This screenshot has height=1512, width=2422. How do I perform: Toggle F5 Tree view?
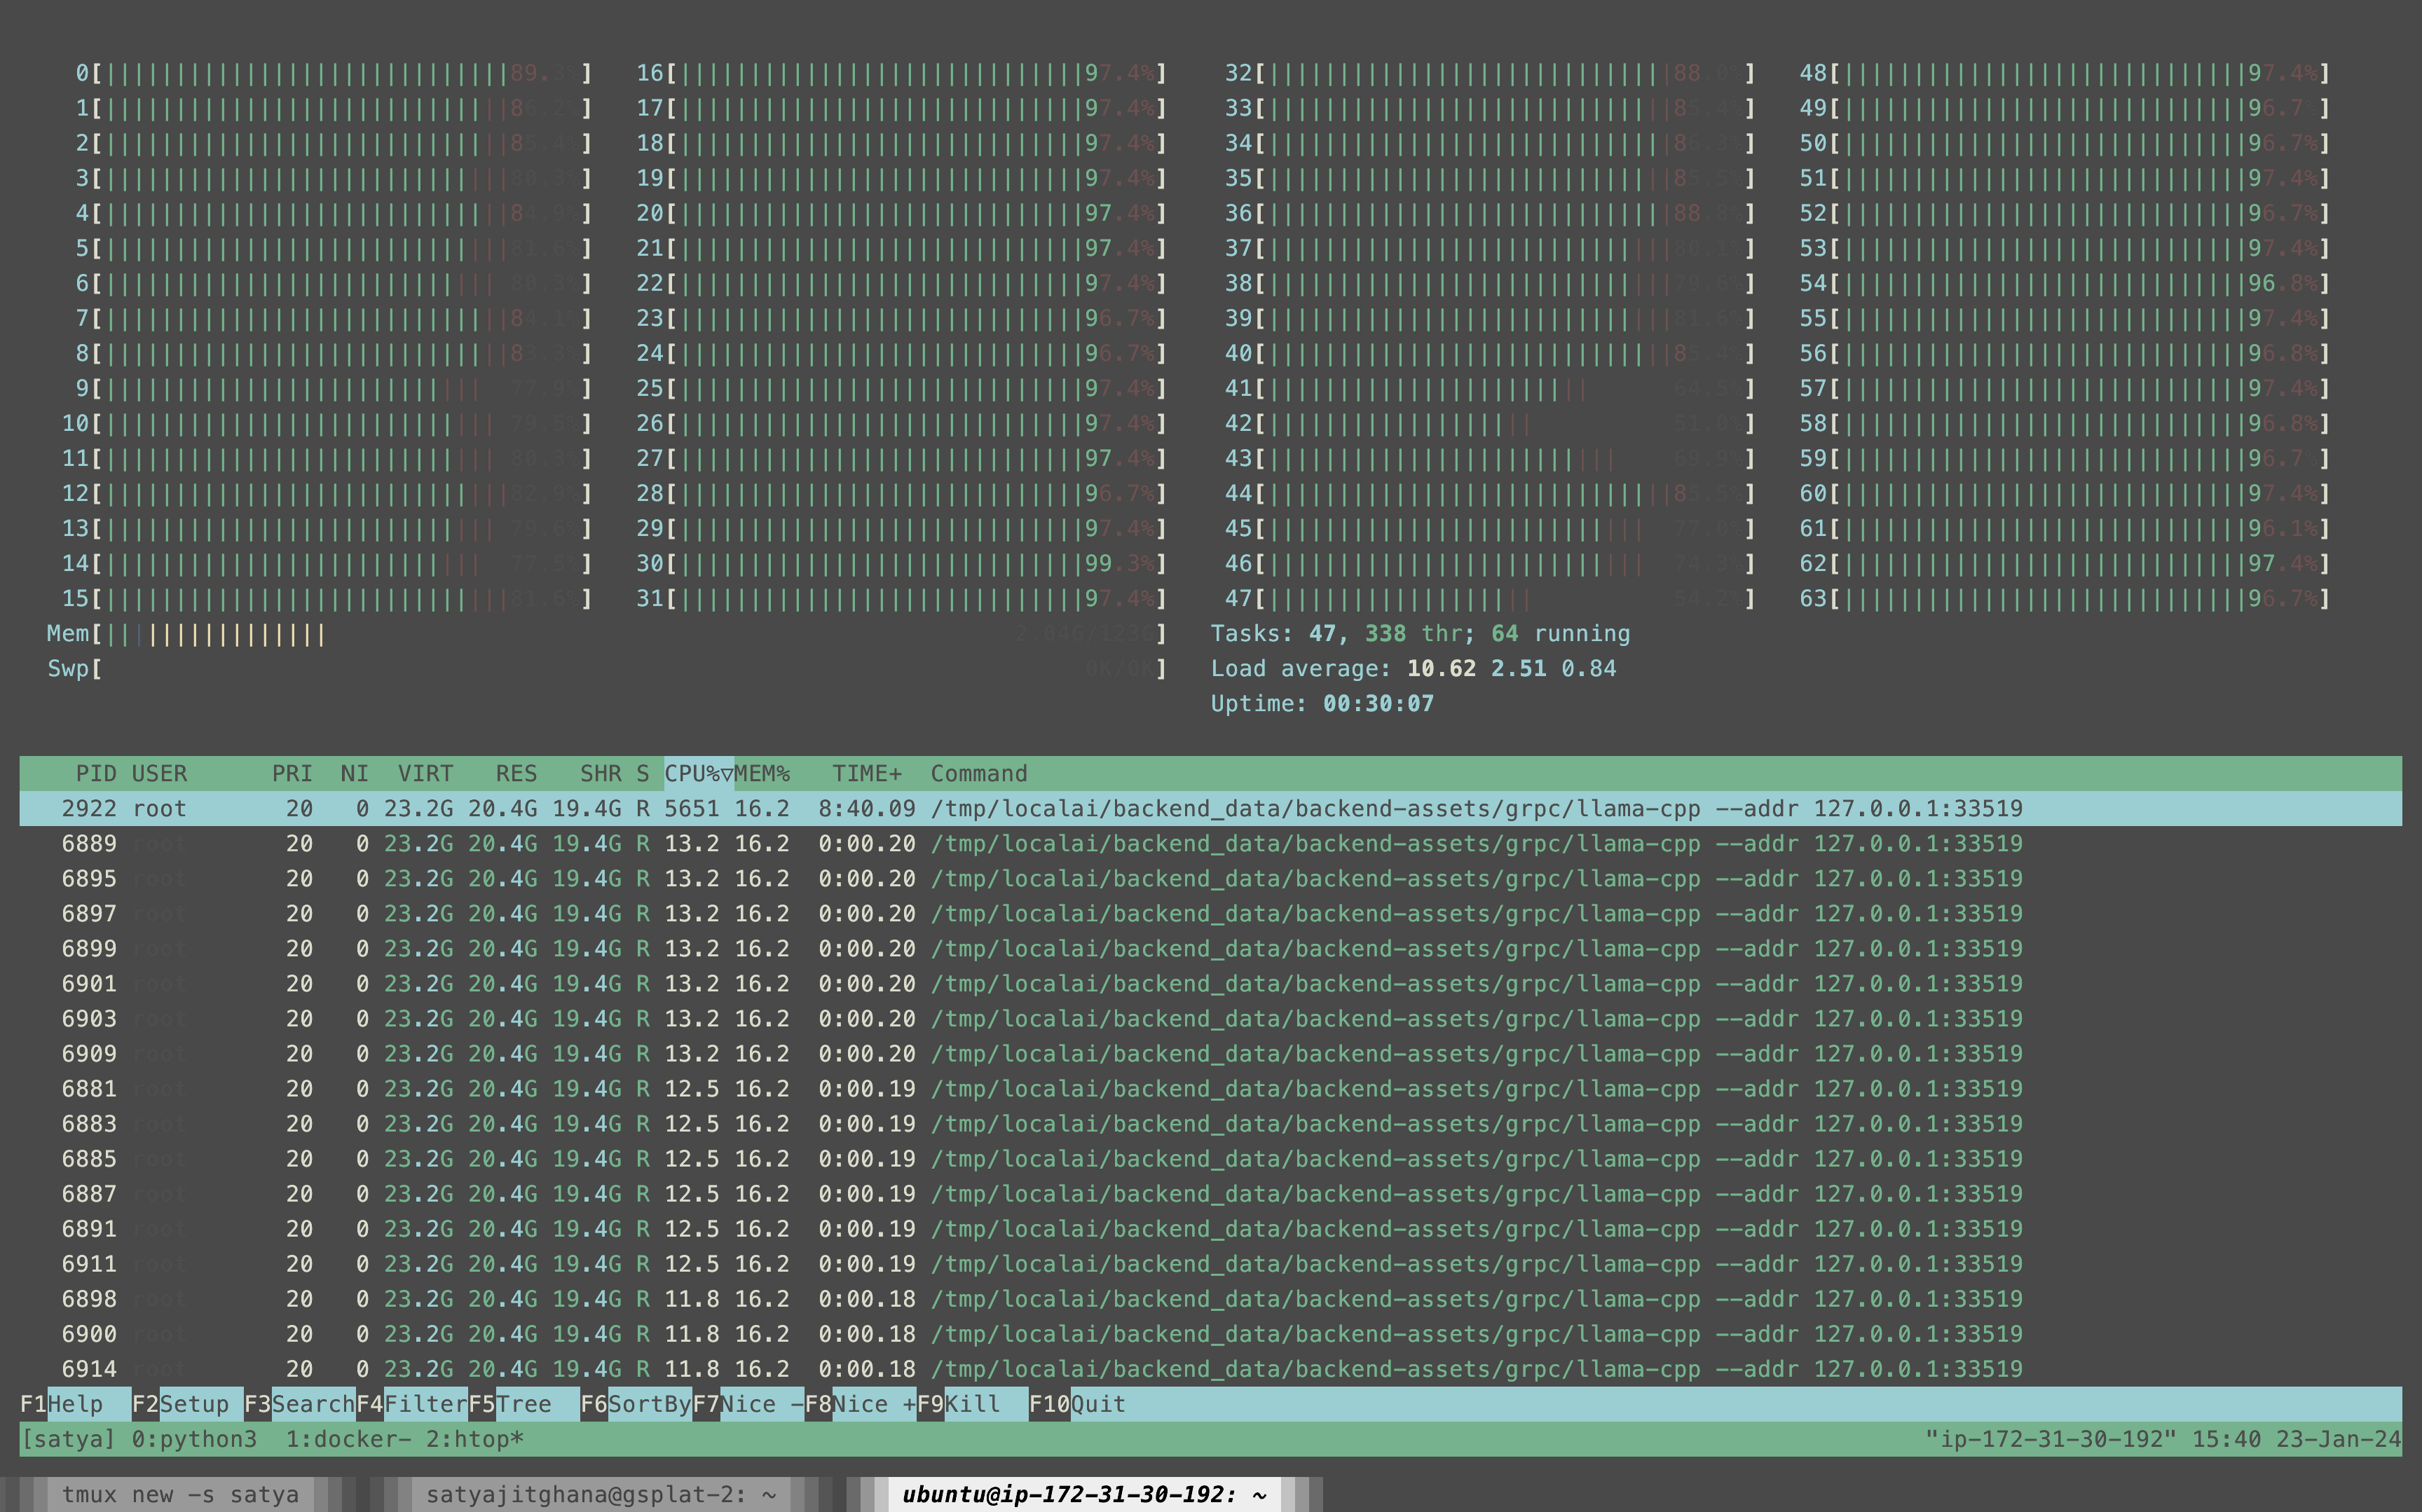[x=524, y=1404]
